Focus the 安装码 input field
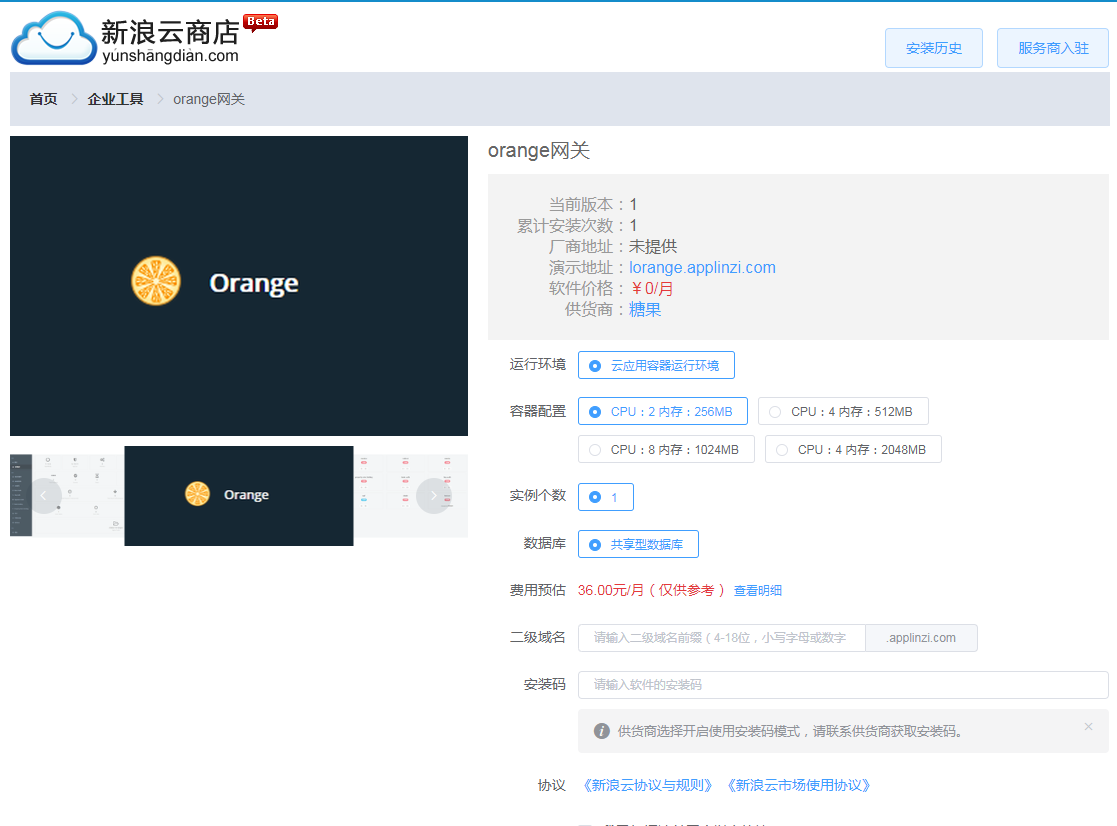1117x826 pixels. pyautogui.click(x=843, y=685)
